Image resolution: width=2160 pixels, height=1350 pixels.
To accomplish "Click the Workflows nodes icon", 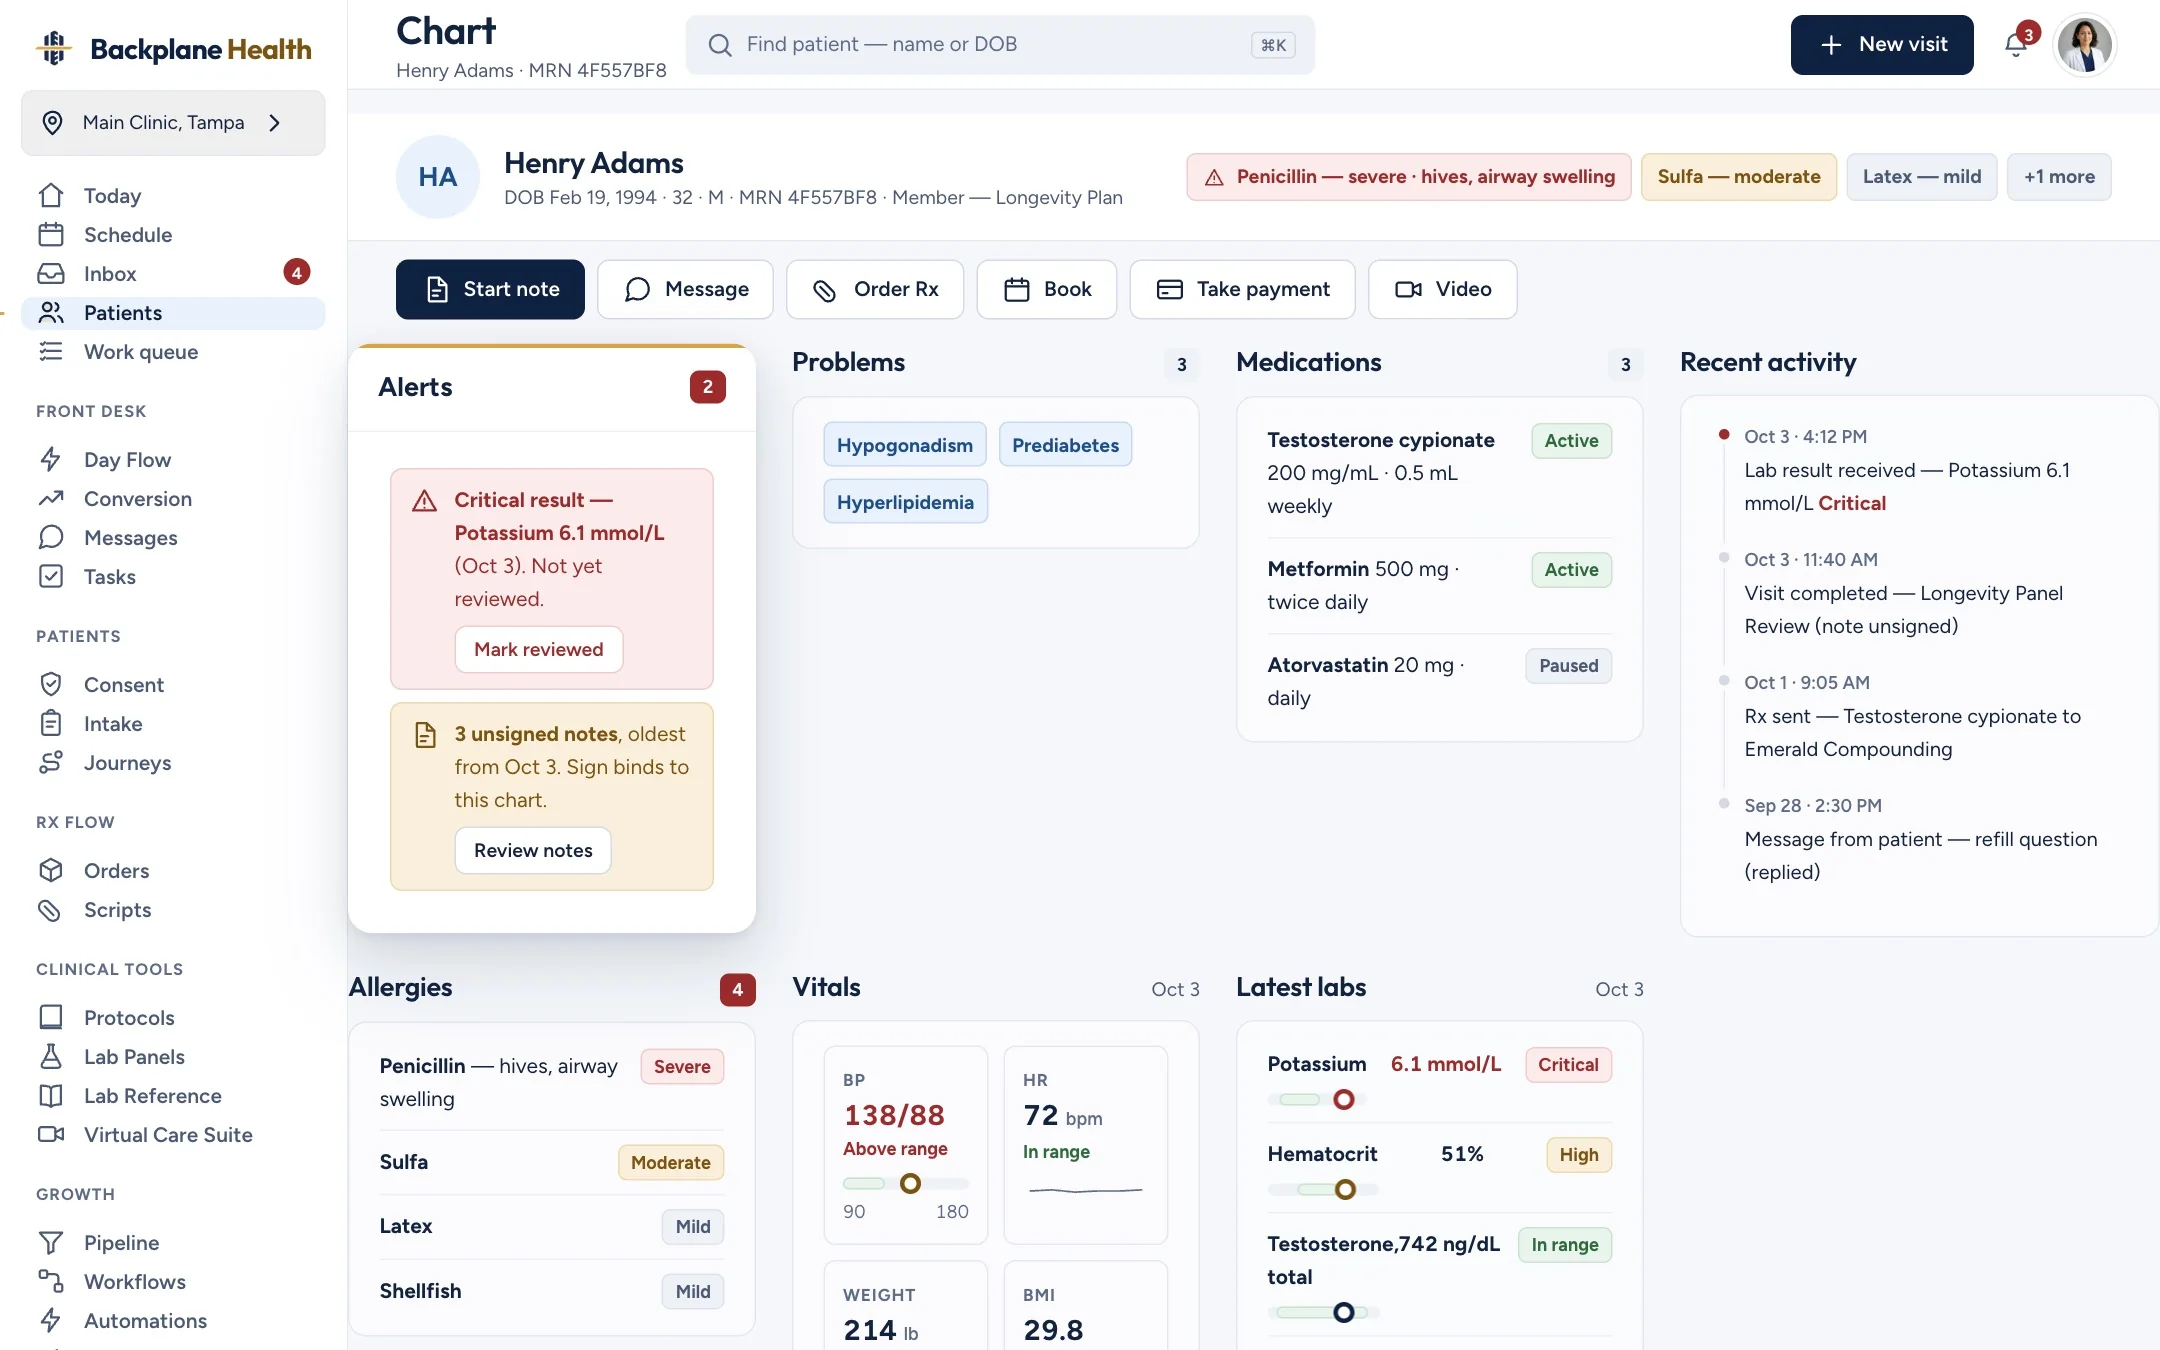I will tap(51, 1281).
